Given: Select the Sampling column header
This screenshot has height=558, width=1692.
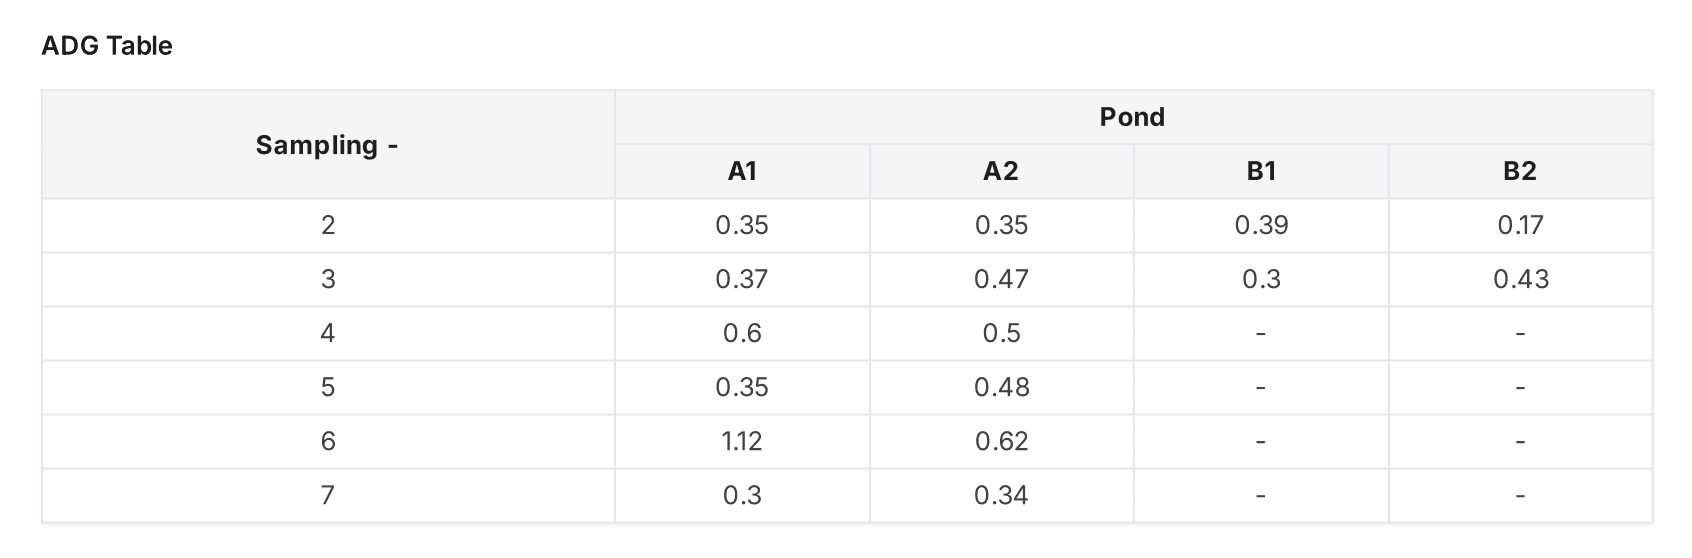Looking at the screenshot, I should (327, 145).
